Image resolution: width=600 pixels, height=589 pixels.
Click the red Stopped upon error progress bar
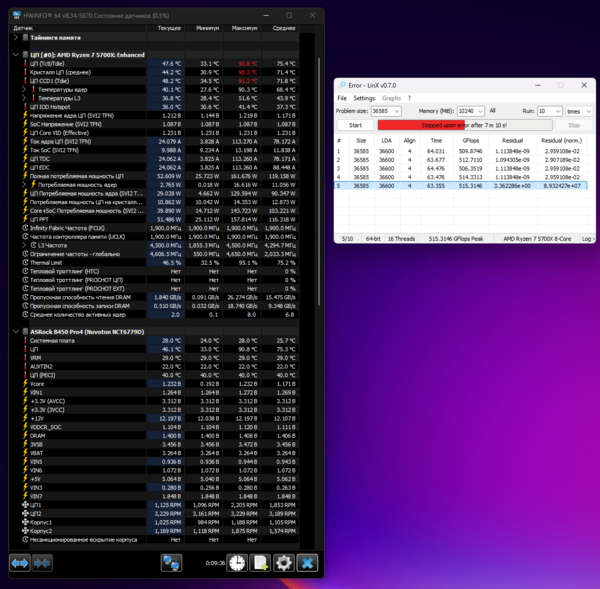coord(465,125)
